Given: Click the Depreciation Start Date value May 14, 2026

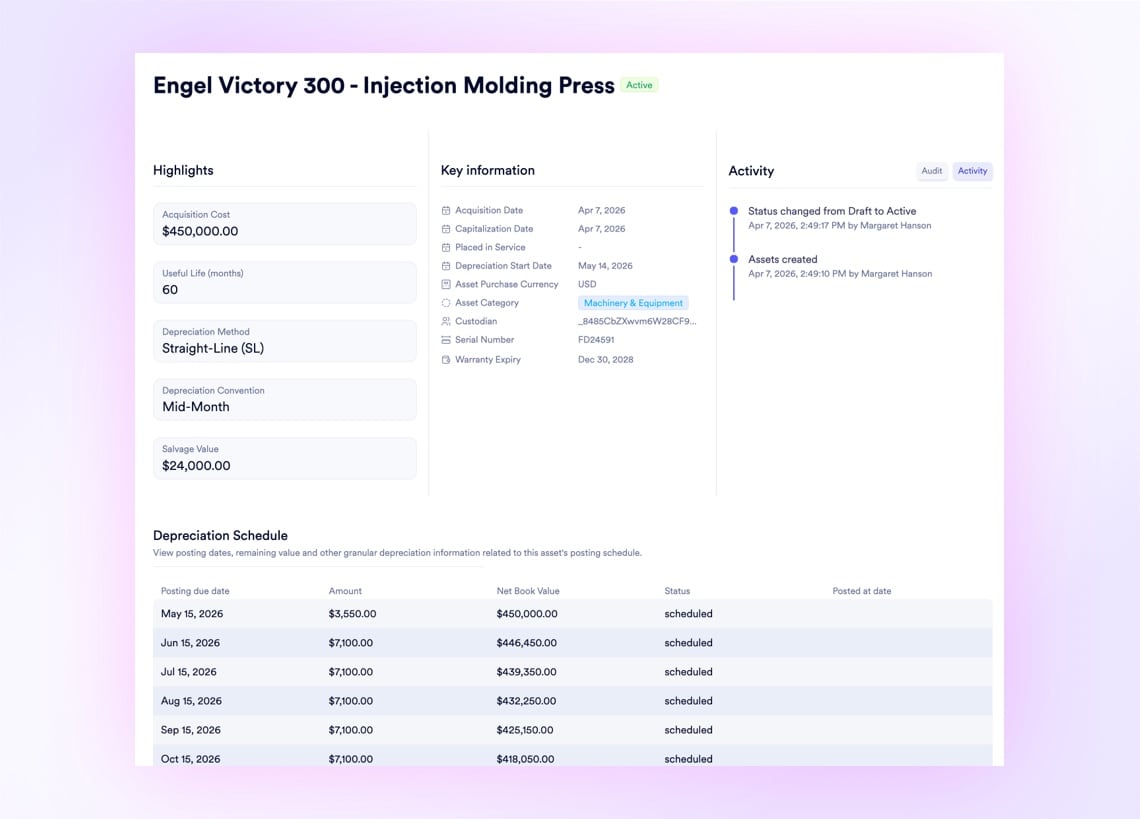Looking at the screenshot, I should [x=605, y=266].
